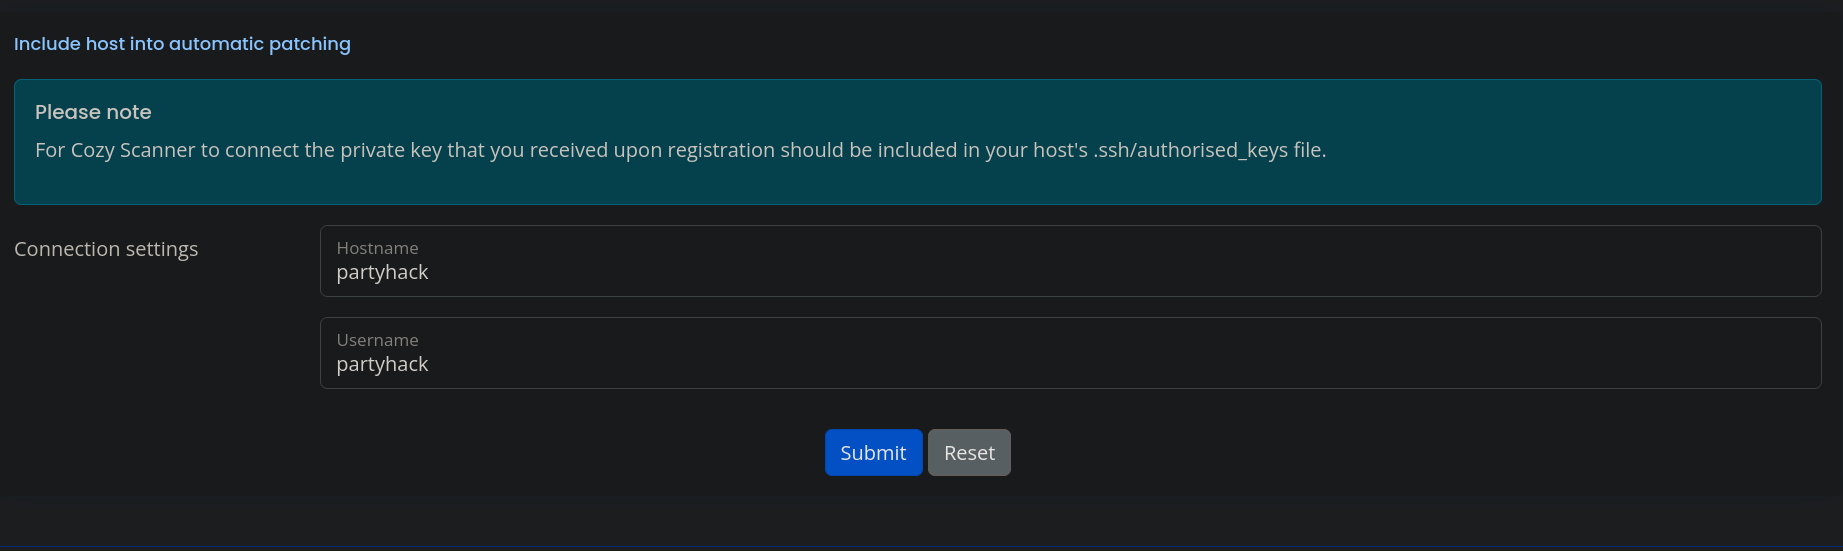The width and height of the screenshot is (1843, 551).
Task: Click the Submit button
Action: coord(873,453)
